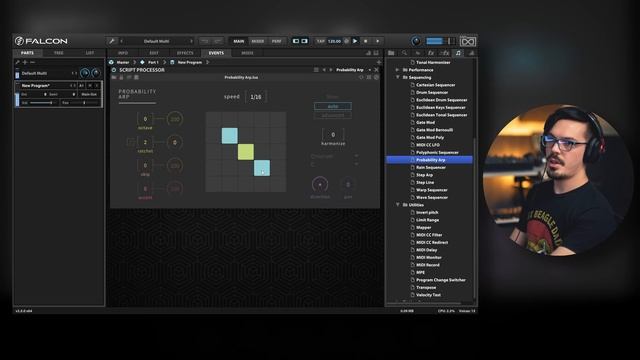Toggle the right sidebar panel icon

(x=304, y=41)
